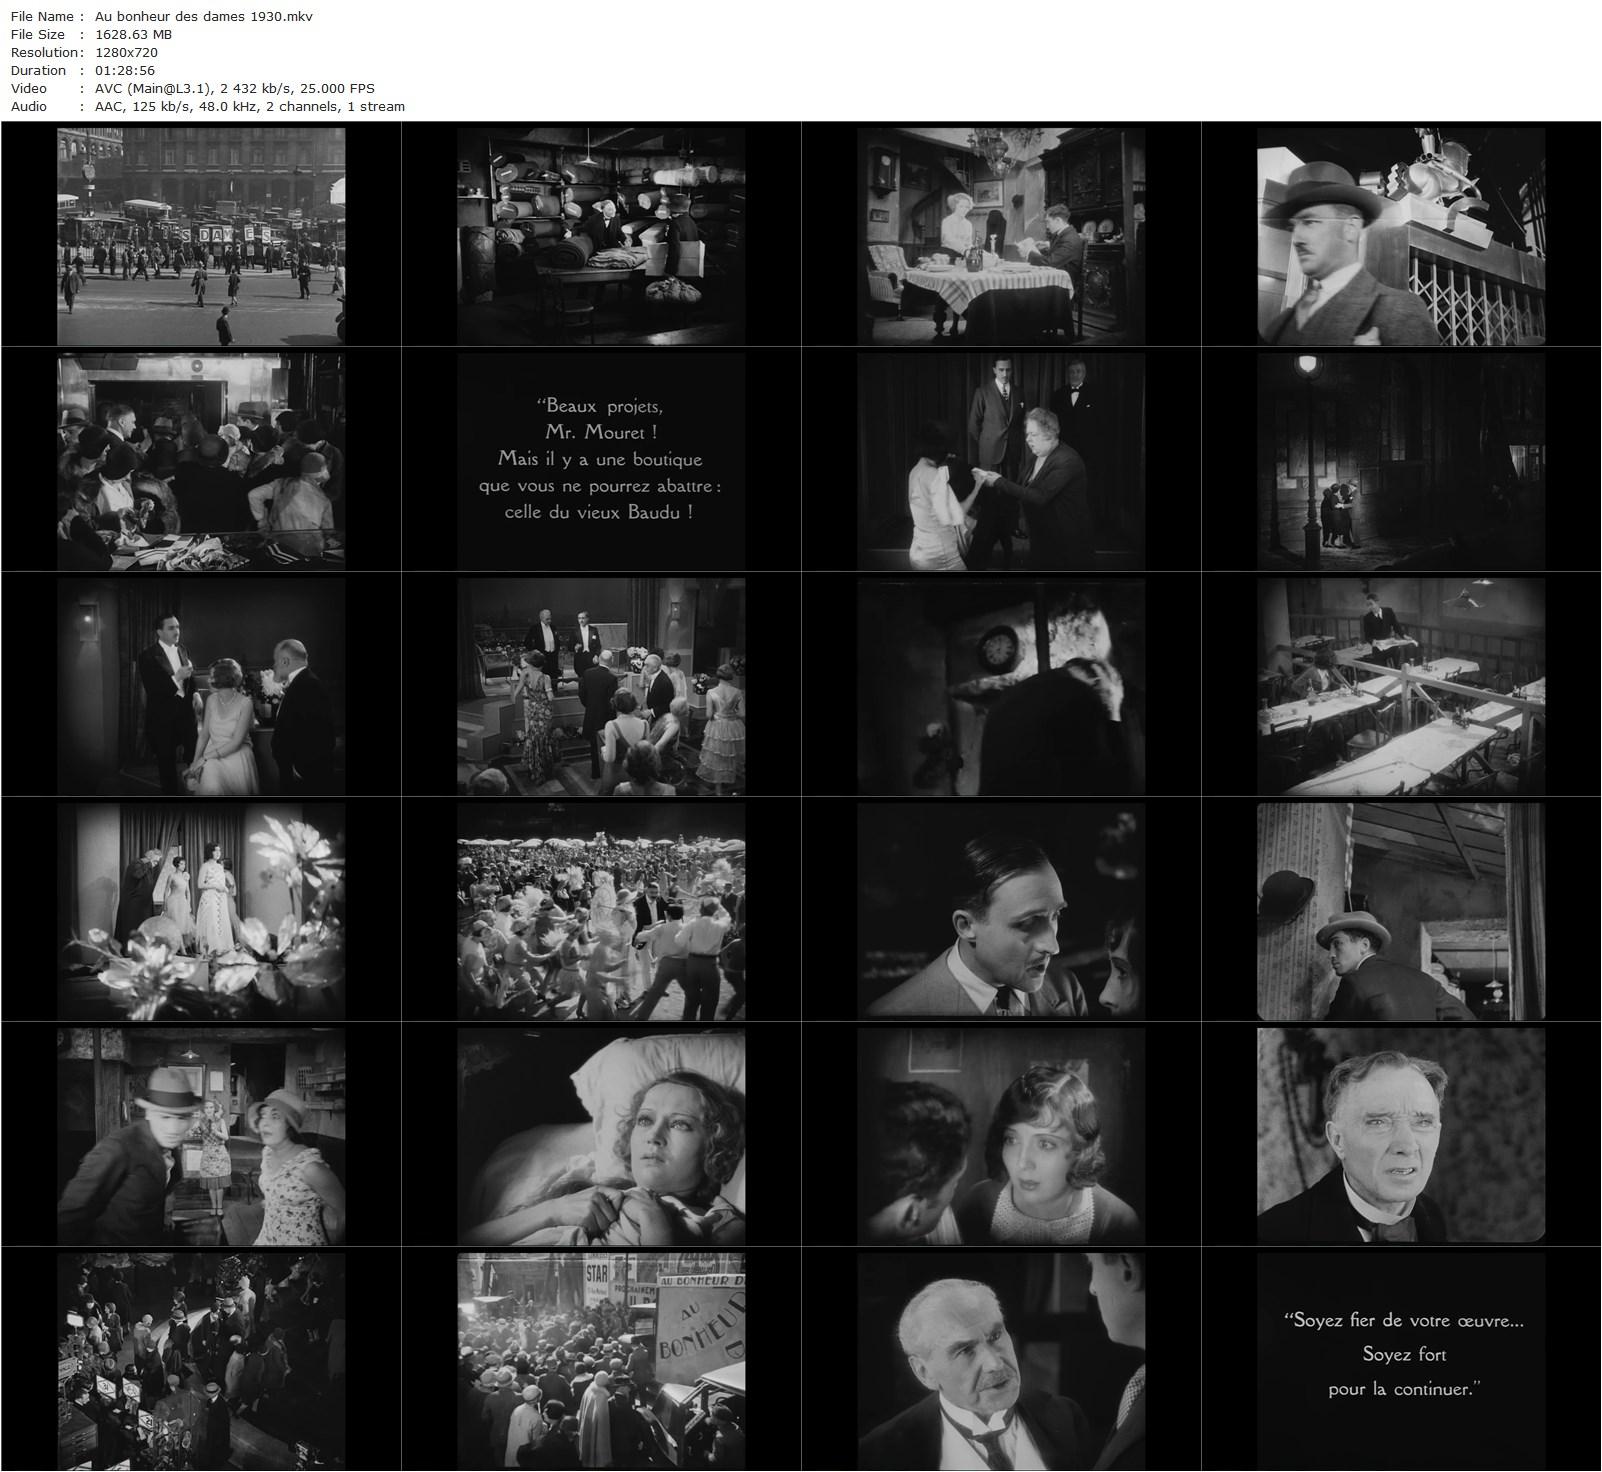This screenshot has height=1472, width=1602.
Task: Open the fabric rolls warehouse thumbnail
Action: [x=601, y=235]
